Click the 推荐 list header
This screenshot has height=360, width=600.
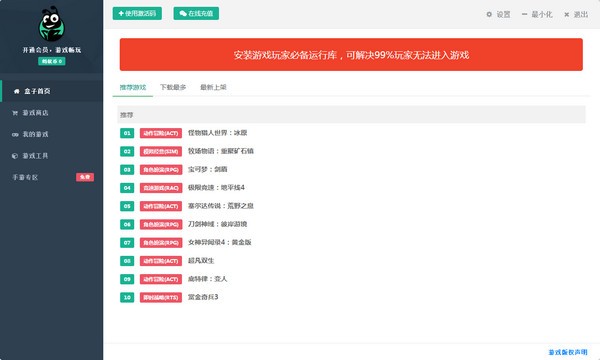[x=351, y=115]
